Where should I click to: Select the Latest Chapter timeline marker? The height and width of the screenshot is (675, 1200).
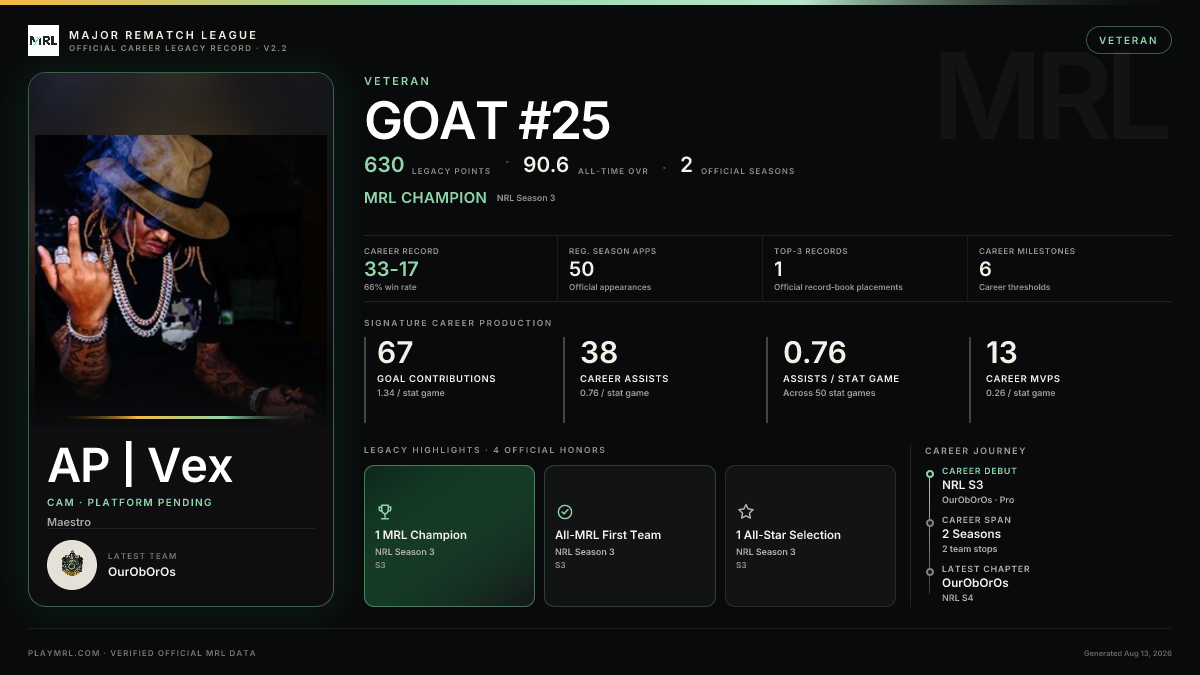(930, 571)
